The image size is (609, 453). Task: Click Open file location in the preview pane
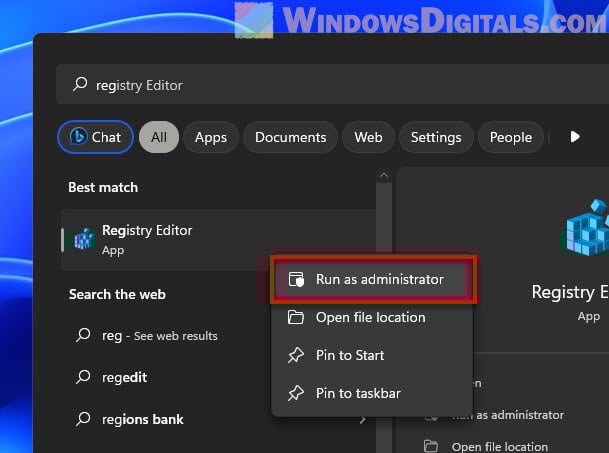pyautogui.click(x=500, y=447)
